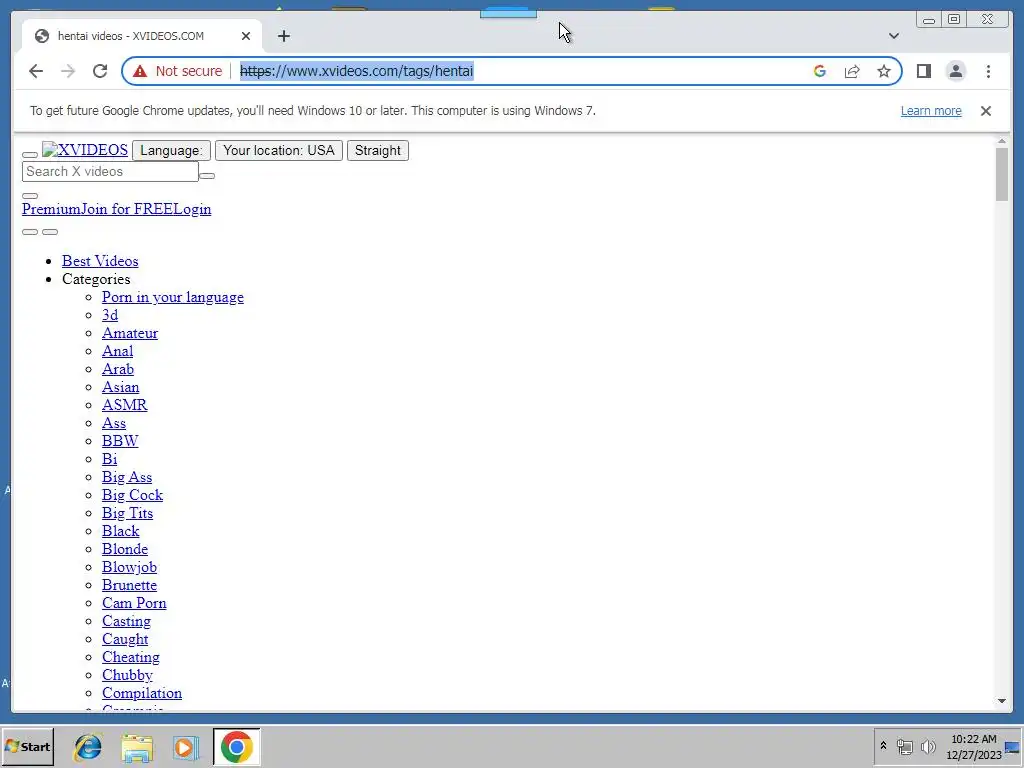Screen dimensions: 1024x768
Task: Open the Porn in your language link
Action: (172, 297)
